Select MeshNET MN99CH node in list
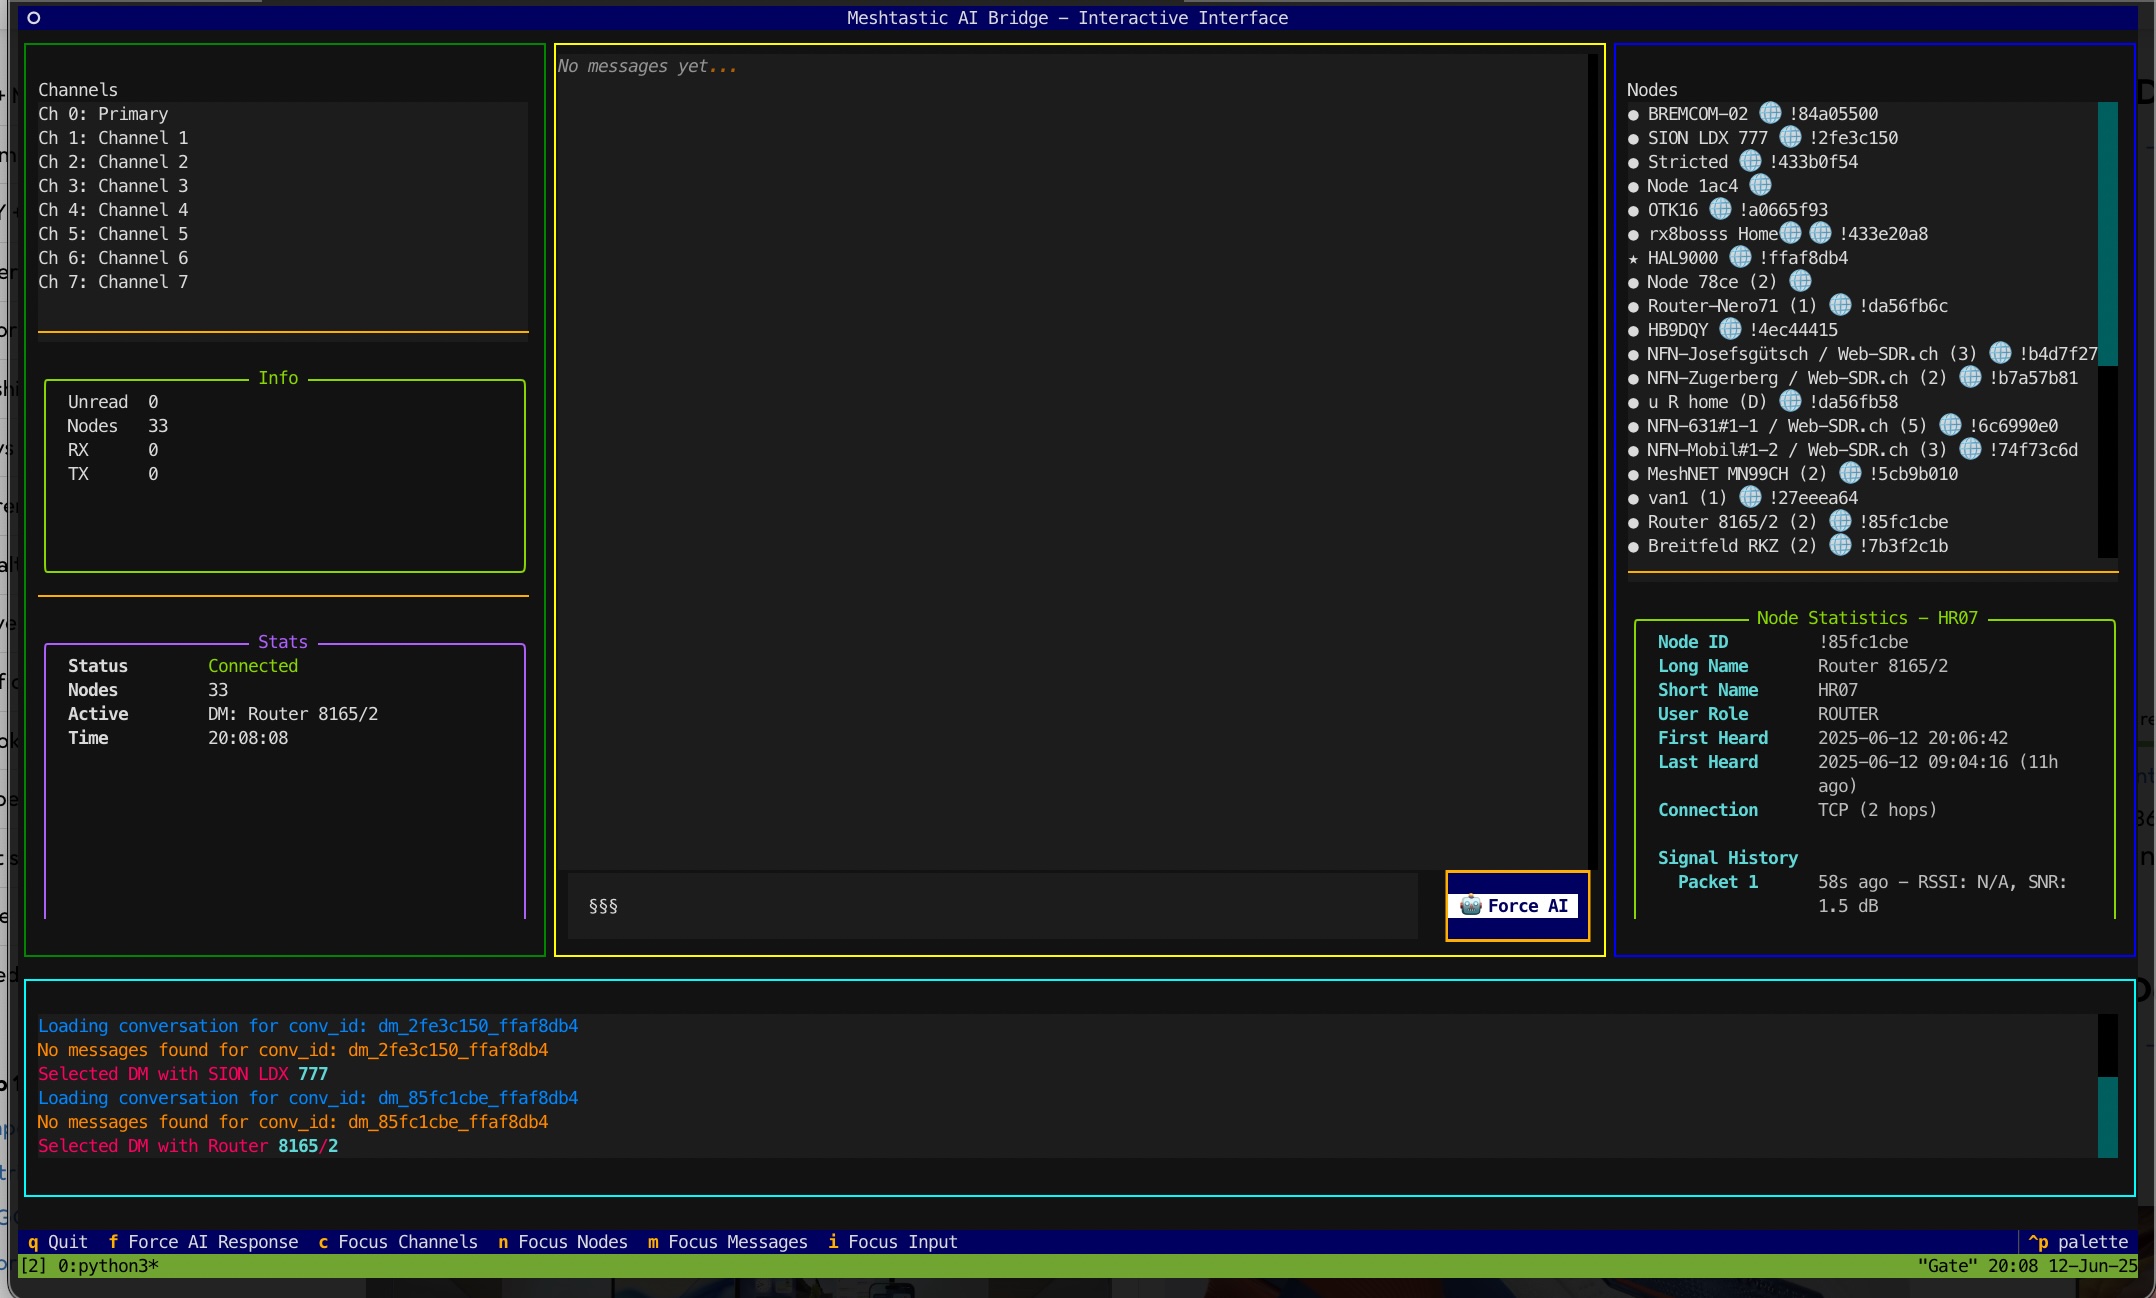This screenshot has width=2156, height=1298. (1735, 474)
